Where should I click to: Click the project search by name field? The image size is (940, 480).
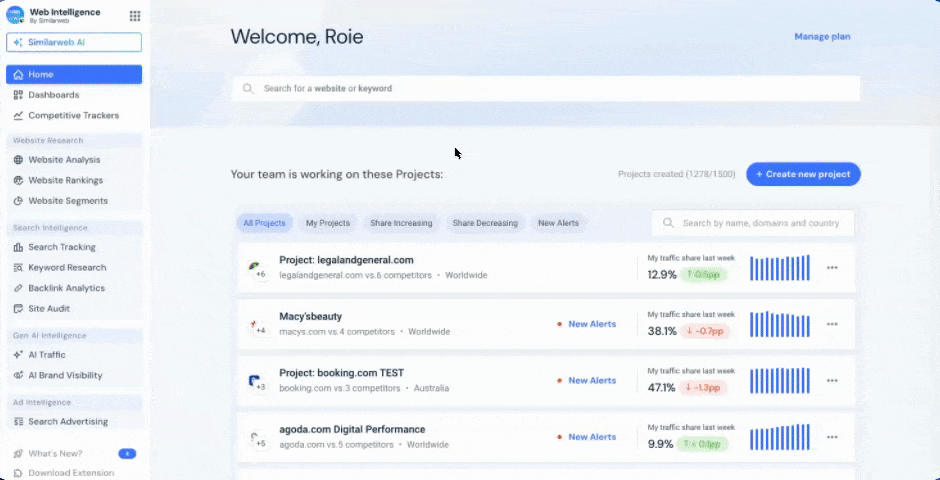click(x=753, y=223)
